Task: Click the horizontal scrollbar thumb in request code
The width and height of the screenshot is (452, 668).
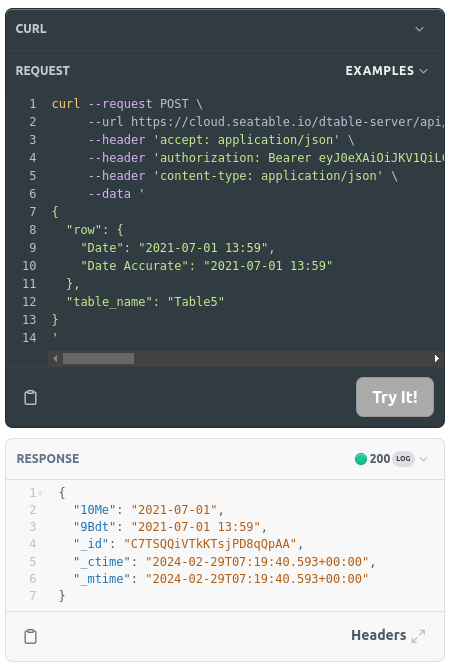Action: tap(98, 359)
